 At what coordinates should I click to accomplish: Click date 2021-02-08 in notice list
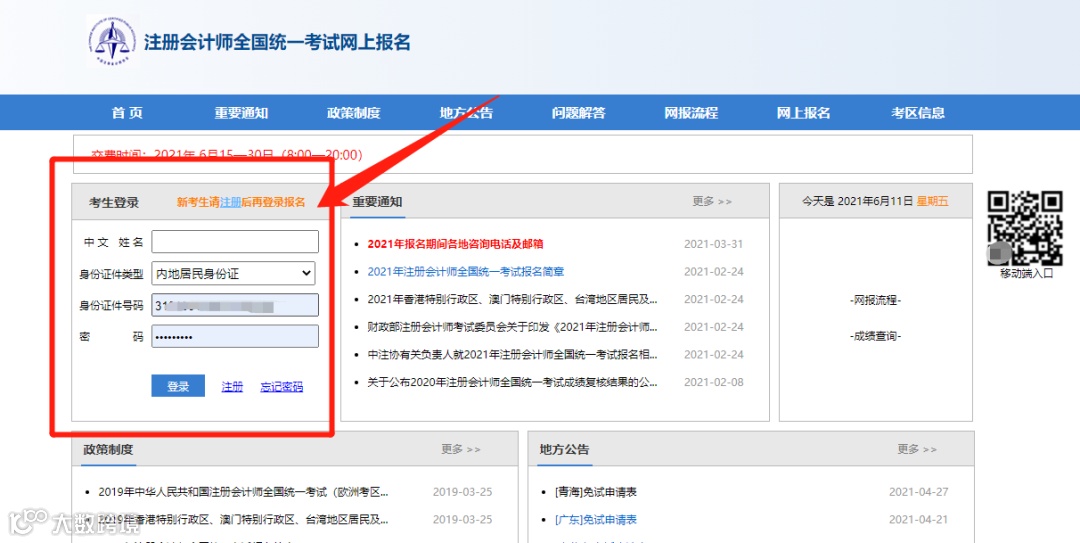pyautogui.click(x=714, y=382)
